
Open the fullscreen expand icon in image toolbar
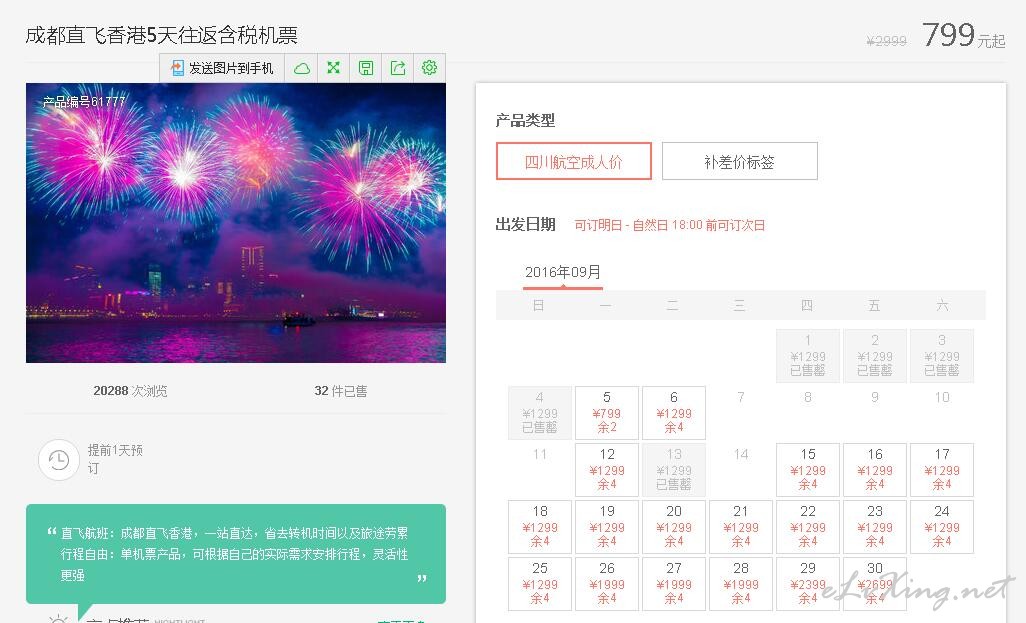click(334, 67)
